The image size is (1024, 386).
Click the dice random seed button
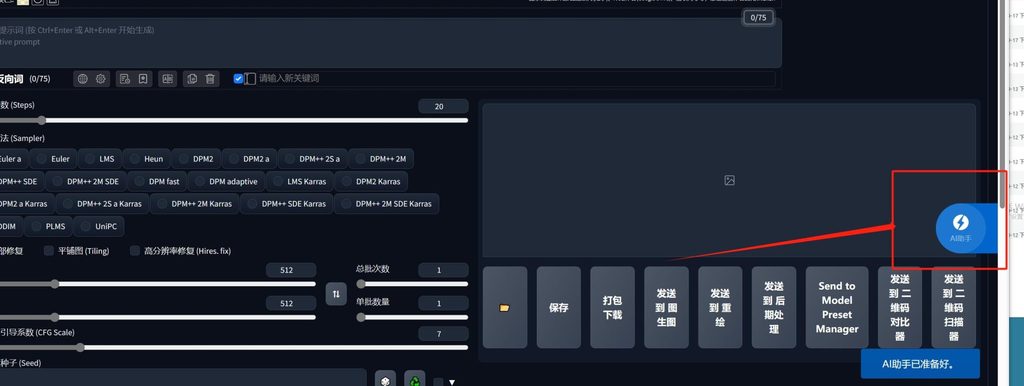pyautogui.click(x=385, y=380)
